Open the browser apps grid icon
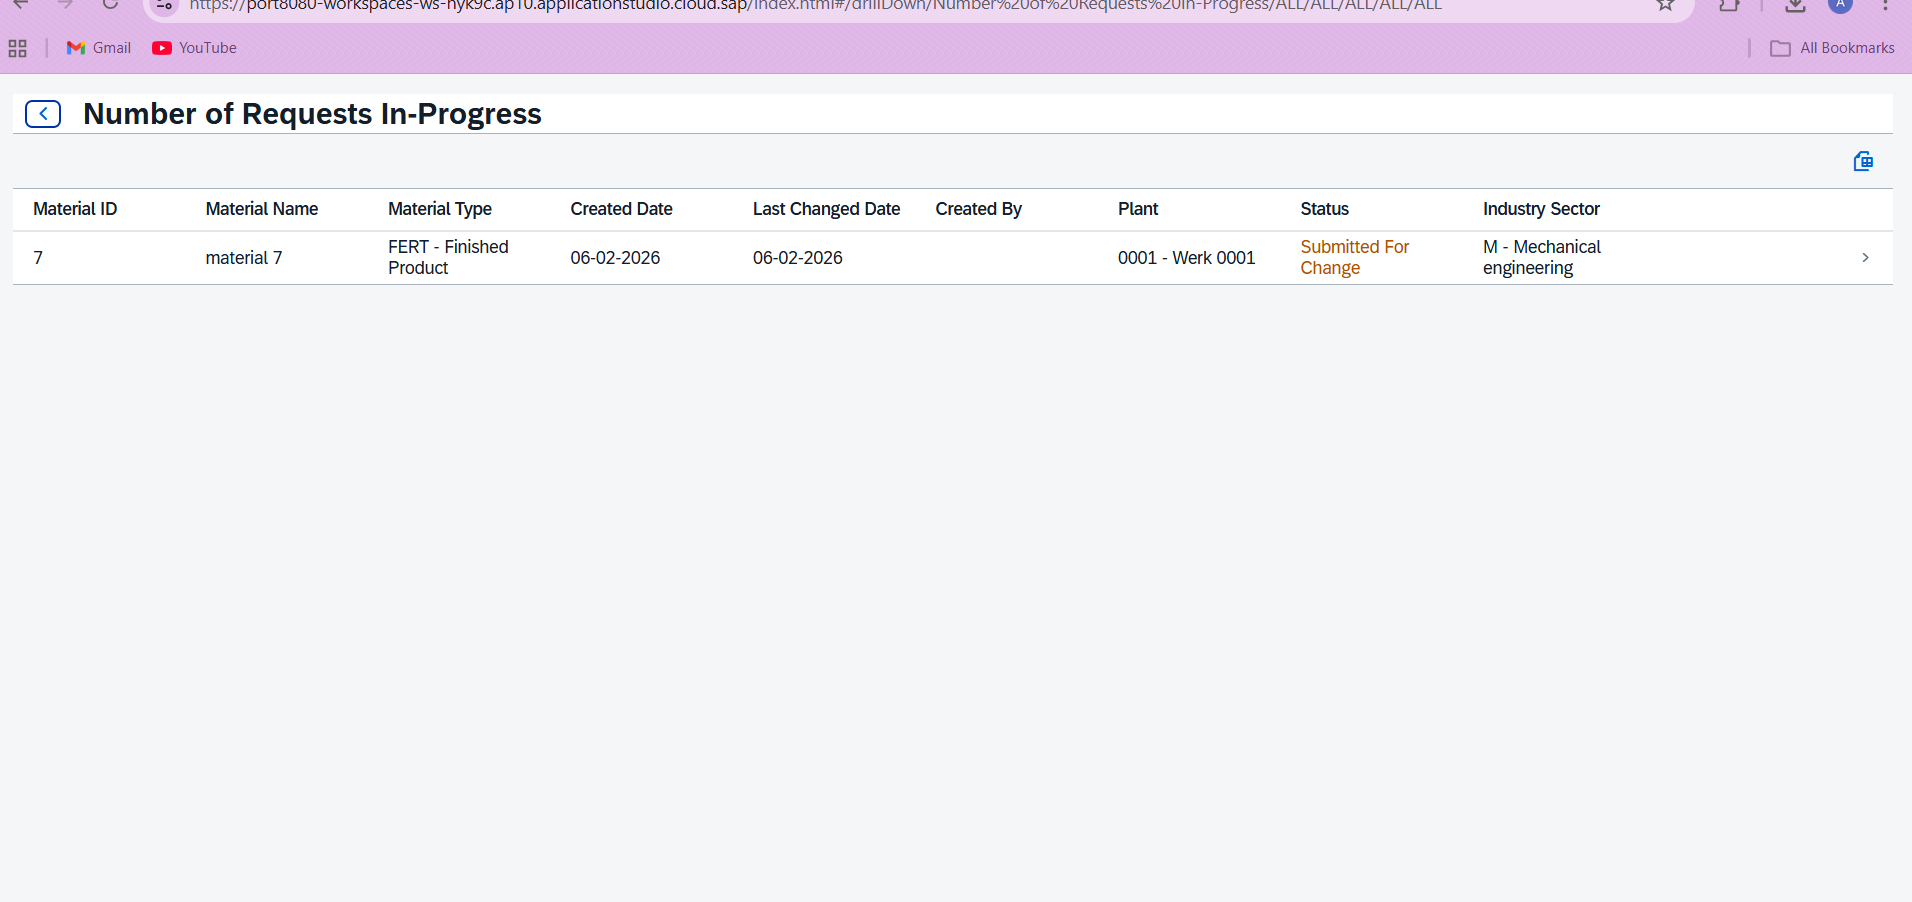The width and height of the screenshot is (1912, 902). (x=17, y=48)
